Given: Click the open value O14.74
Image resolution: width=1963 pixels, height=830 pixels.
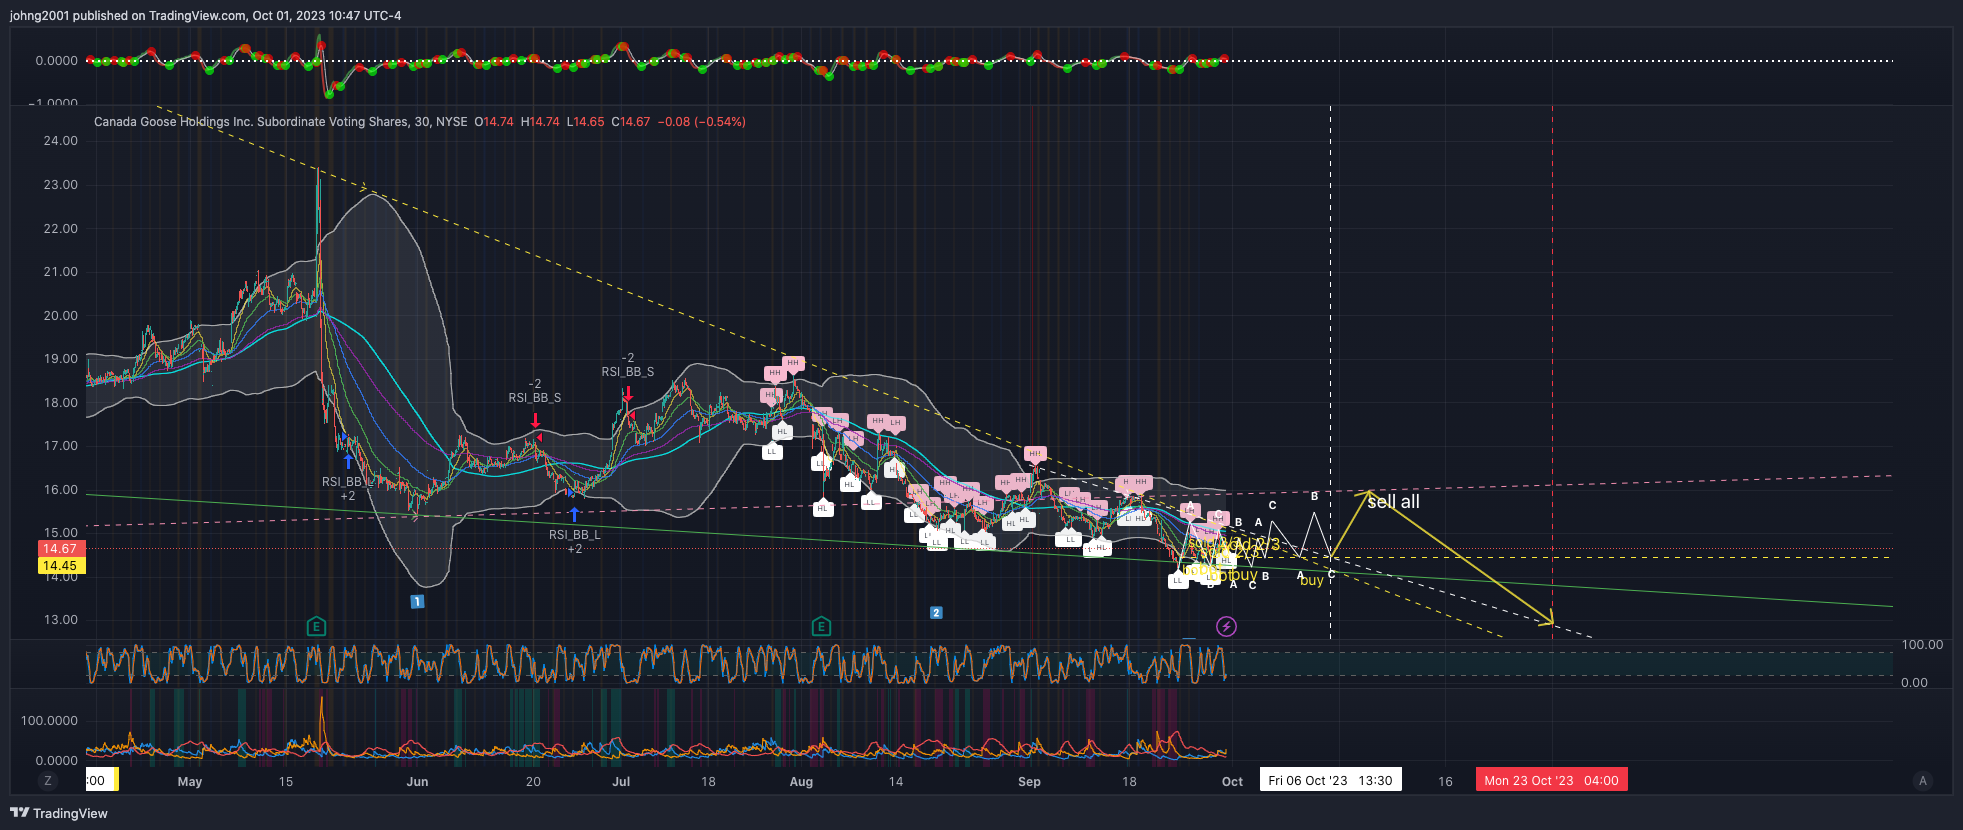Looking at the screenshot, I should 494,122.
